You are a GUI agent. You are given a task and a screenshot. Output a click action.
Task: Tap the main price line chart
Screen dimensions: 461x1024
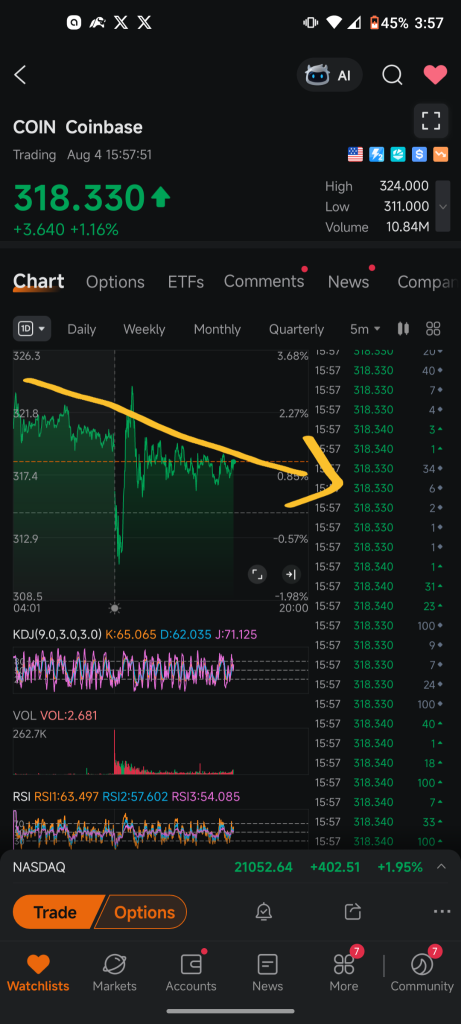point(160,475)
